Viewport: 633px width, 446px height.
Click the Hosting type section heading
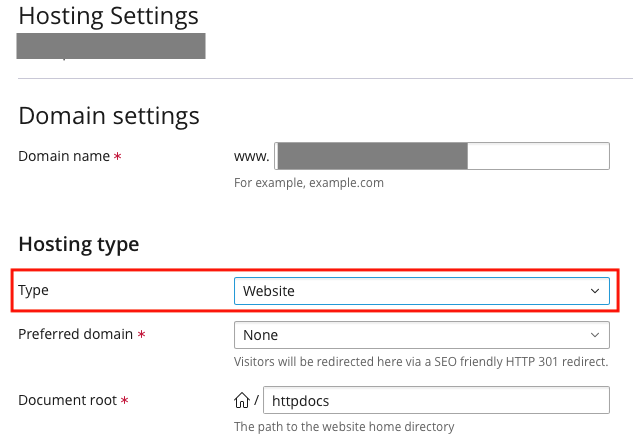[x=78, y=244]
